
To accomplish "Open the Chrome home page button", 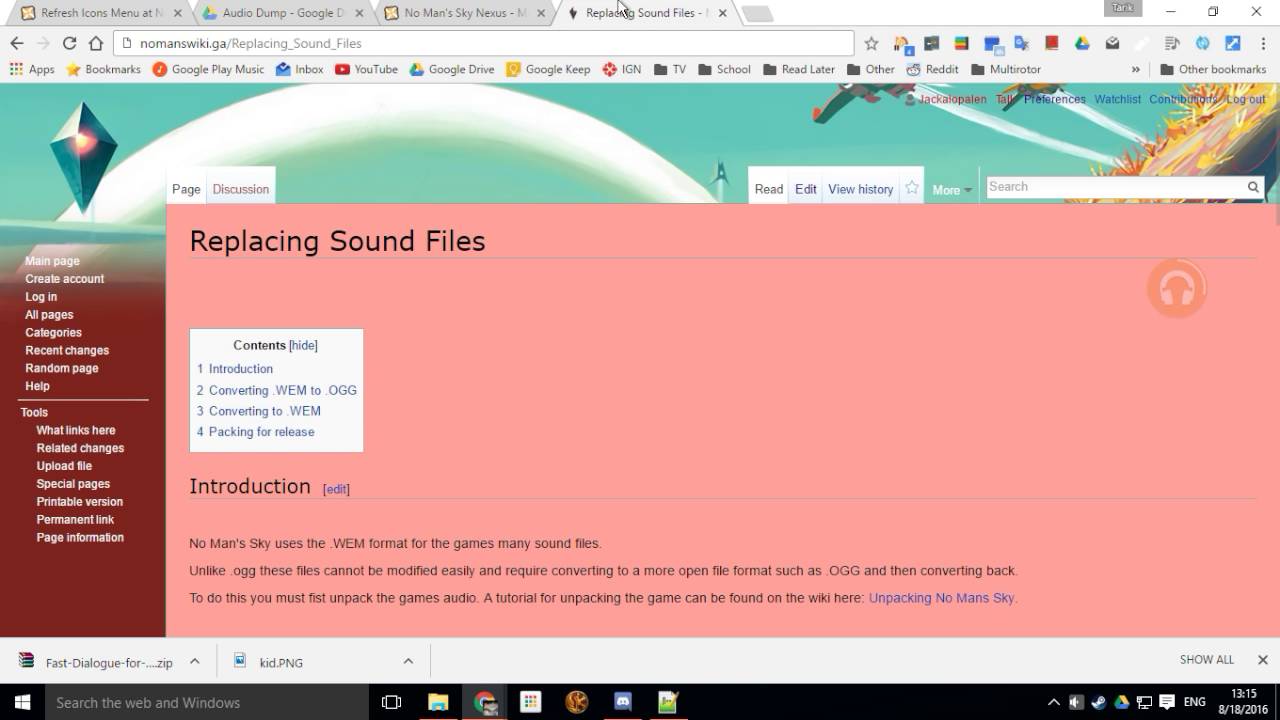I will tap(96, 43).
